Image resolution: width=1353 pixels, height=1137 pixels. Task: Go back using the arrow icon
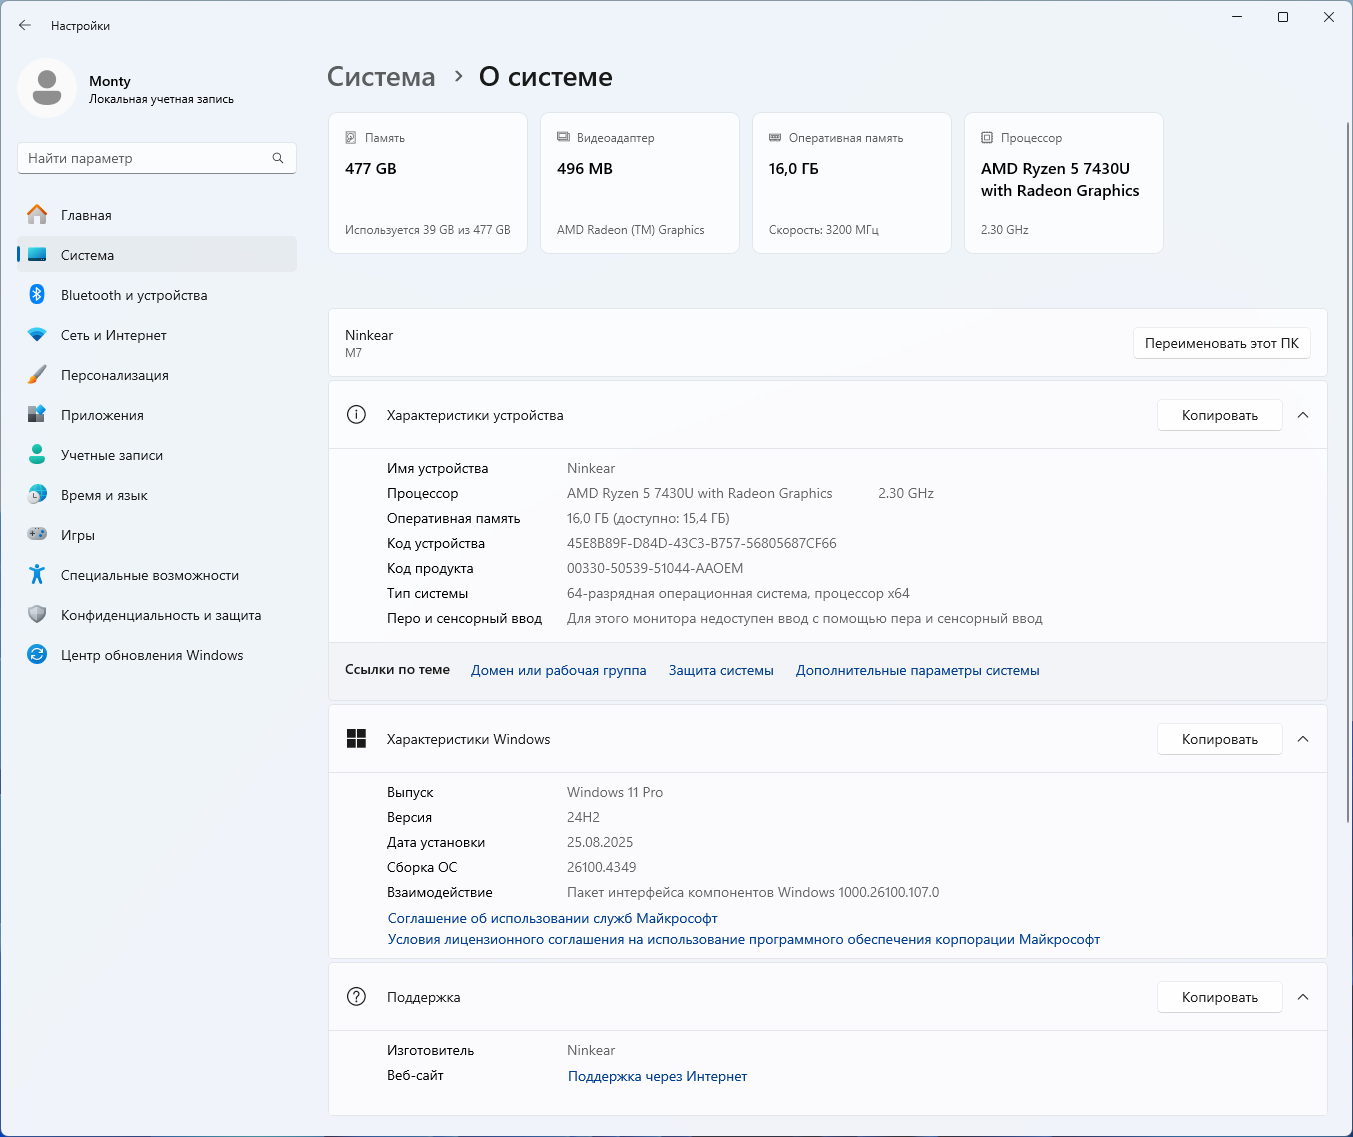25,25
